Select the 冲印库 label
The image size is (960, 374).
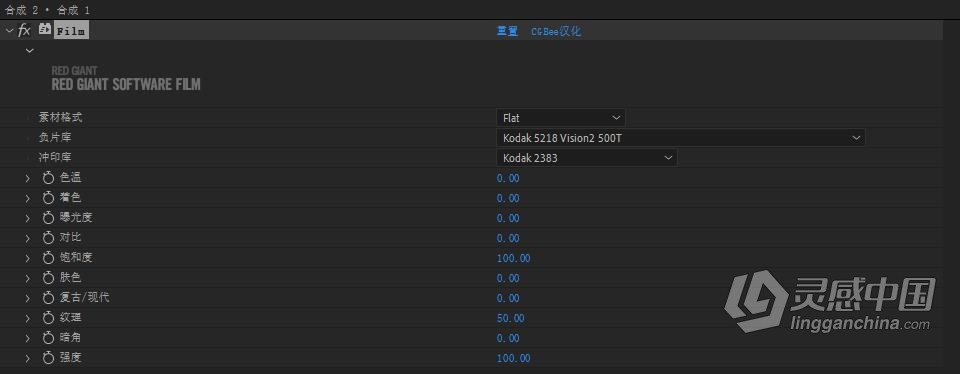click(55, 157)
